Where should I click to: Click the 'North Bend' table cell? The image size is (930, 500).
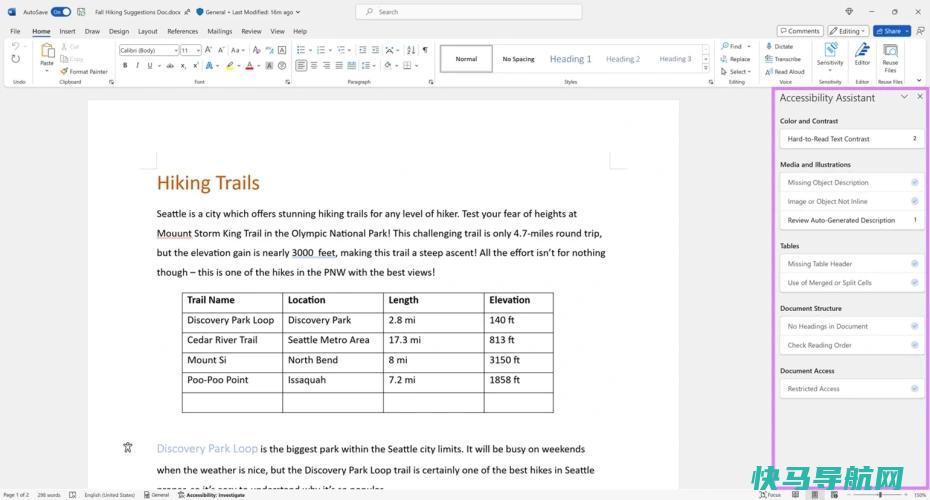(x=333, y=360)
